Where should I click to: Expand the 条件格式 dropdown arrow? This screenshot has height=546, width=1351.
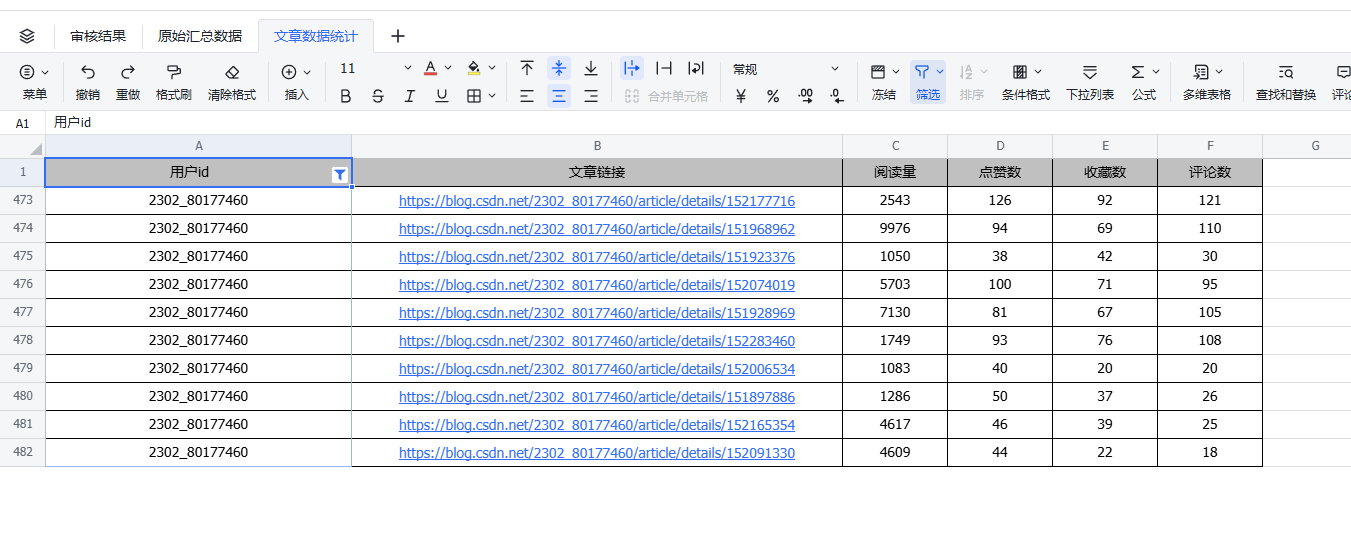(1038, 72)
